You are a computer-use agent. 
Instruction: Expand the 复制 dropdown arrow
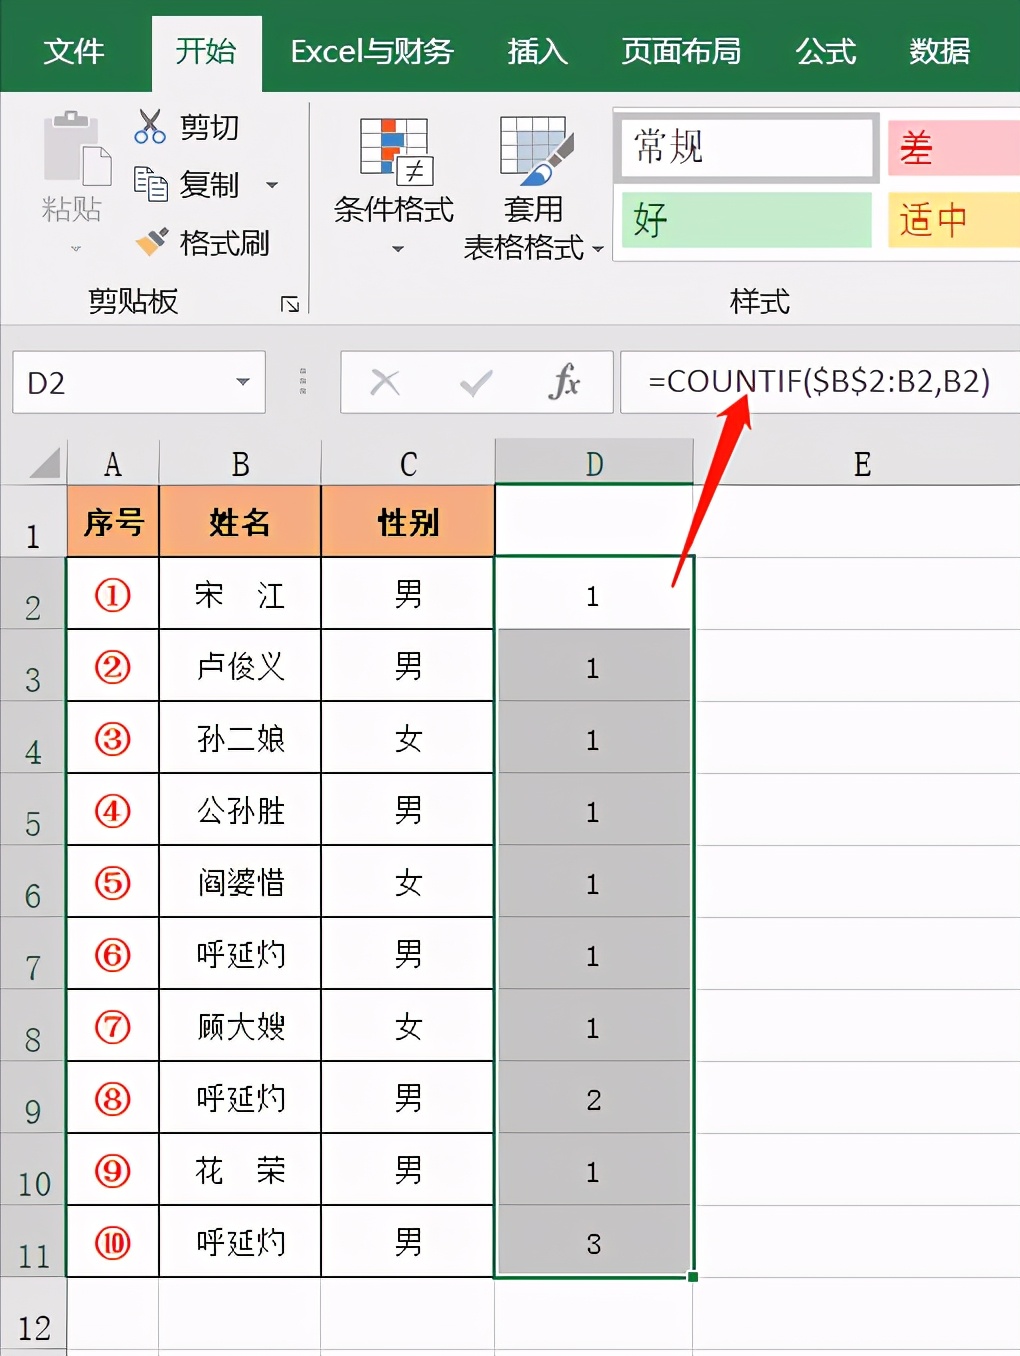[x=272, y=185]
